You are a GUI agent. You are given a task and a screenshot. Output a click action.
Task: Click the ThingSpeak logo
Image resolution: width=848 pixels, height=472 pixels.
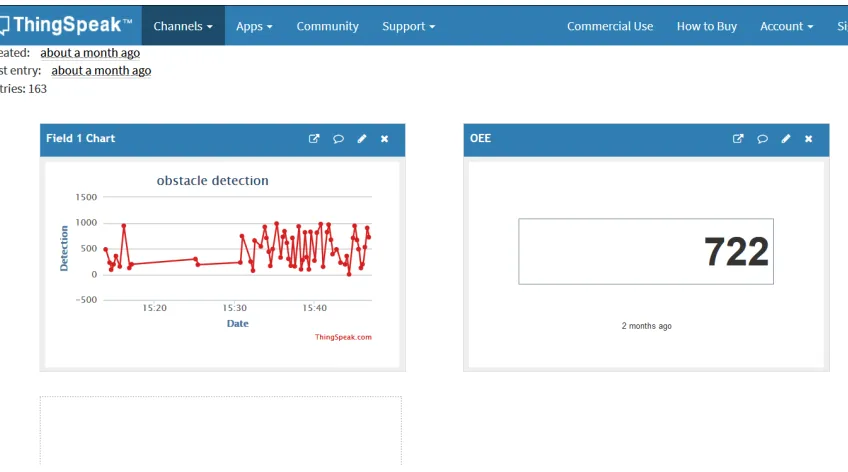point(66,25)
